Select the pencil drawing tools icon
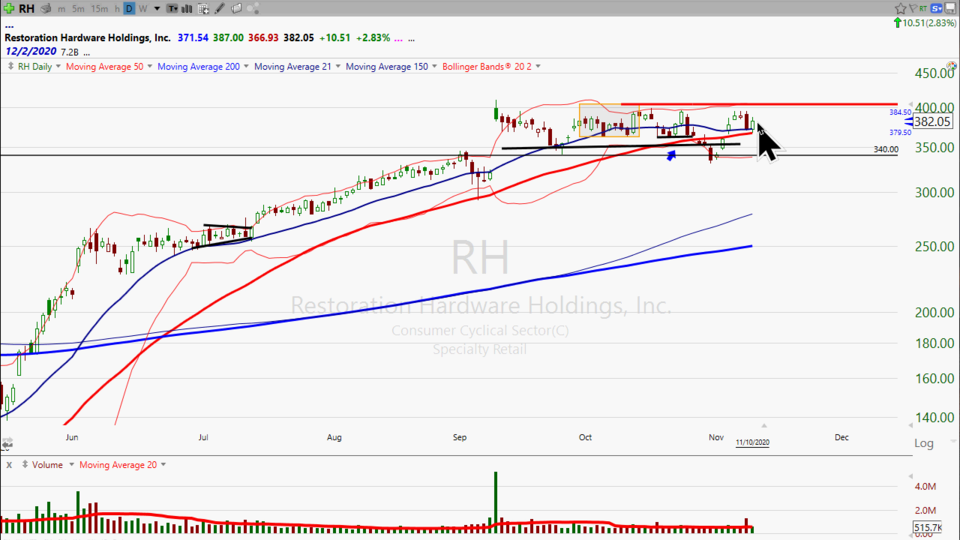The width and height of the screenshot is (960, 540). [220, 9]
